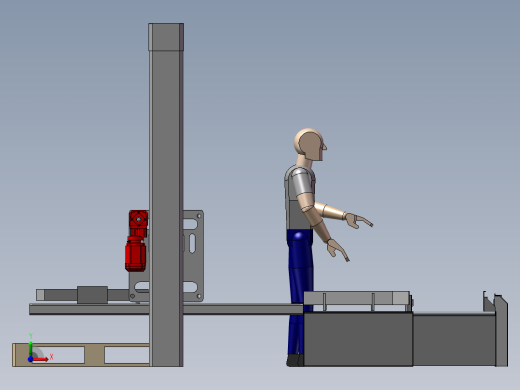Select the dark slider block on the left rail
This screenshot has width=520, height=390.
tap(92, 295)
